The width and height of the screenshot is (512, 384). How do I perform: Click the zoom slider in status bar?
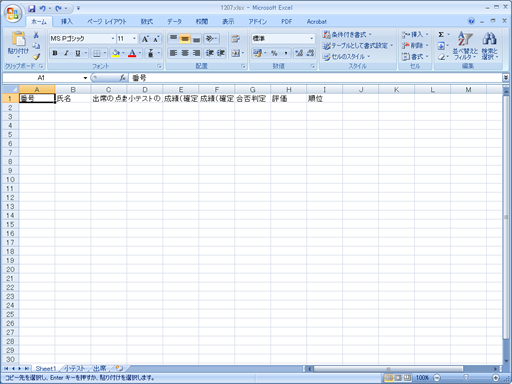(x=466, y=378)
